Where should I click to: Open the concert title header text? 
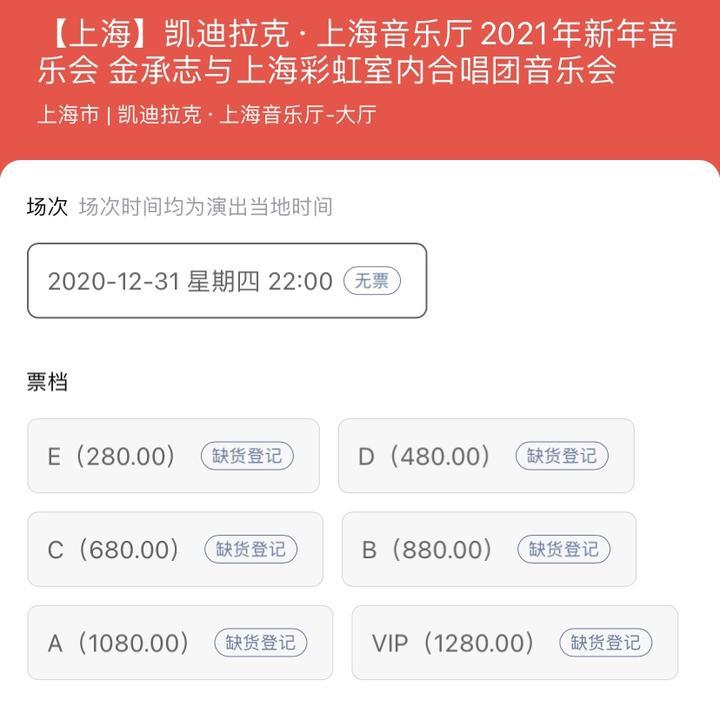pos(357,53)
